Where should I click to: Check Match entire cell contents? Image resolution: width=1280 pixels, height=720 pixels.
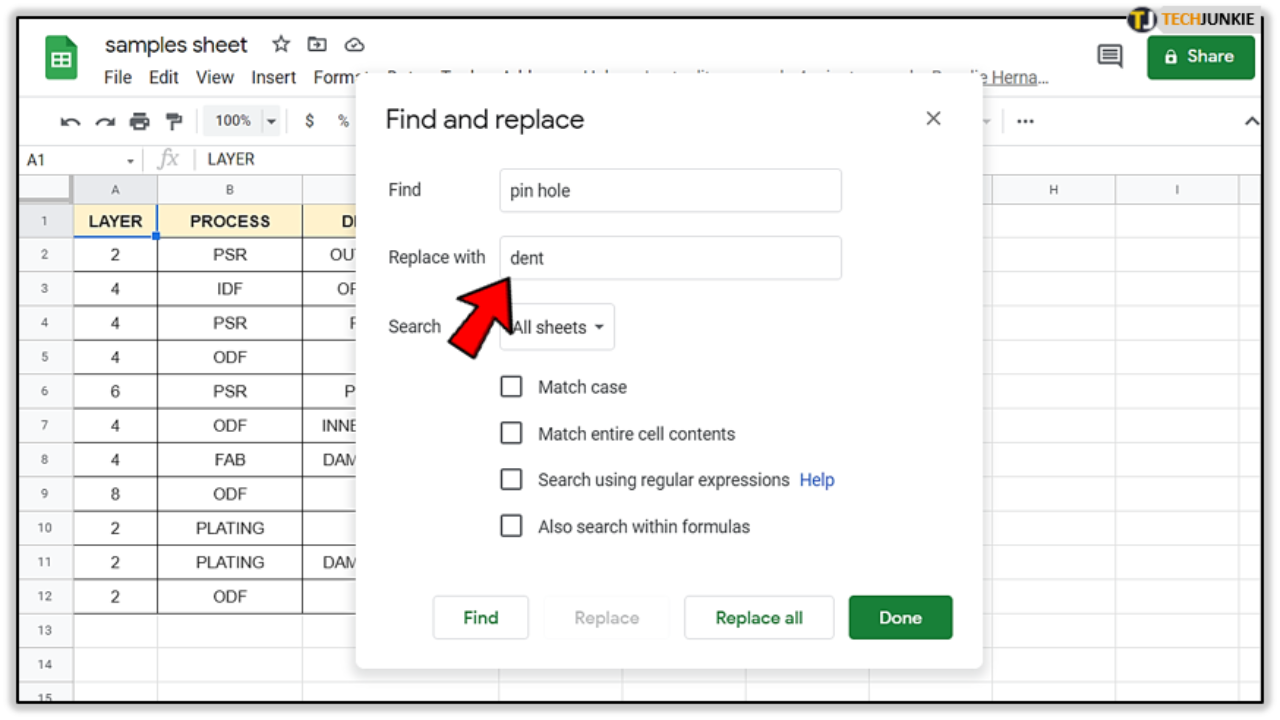tap(511, 433)
